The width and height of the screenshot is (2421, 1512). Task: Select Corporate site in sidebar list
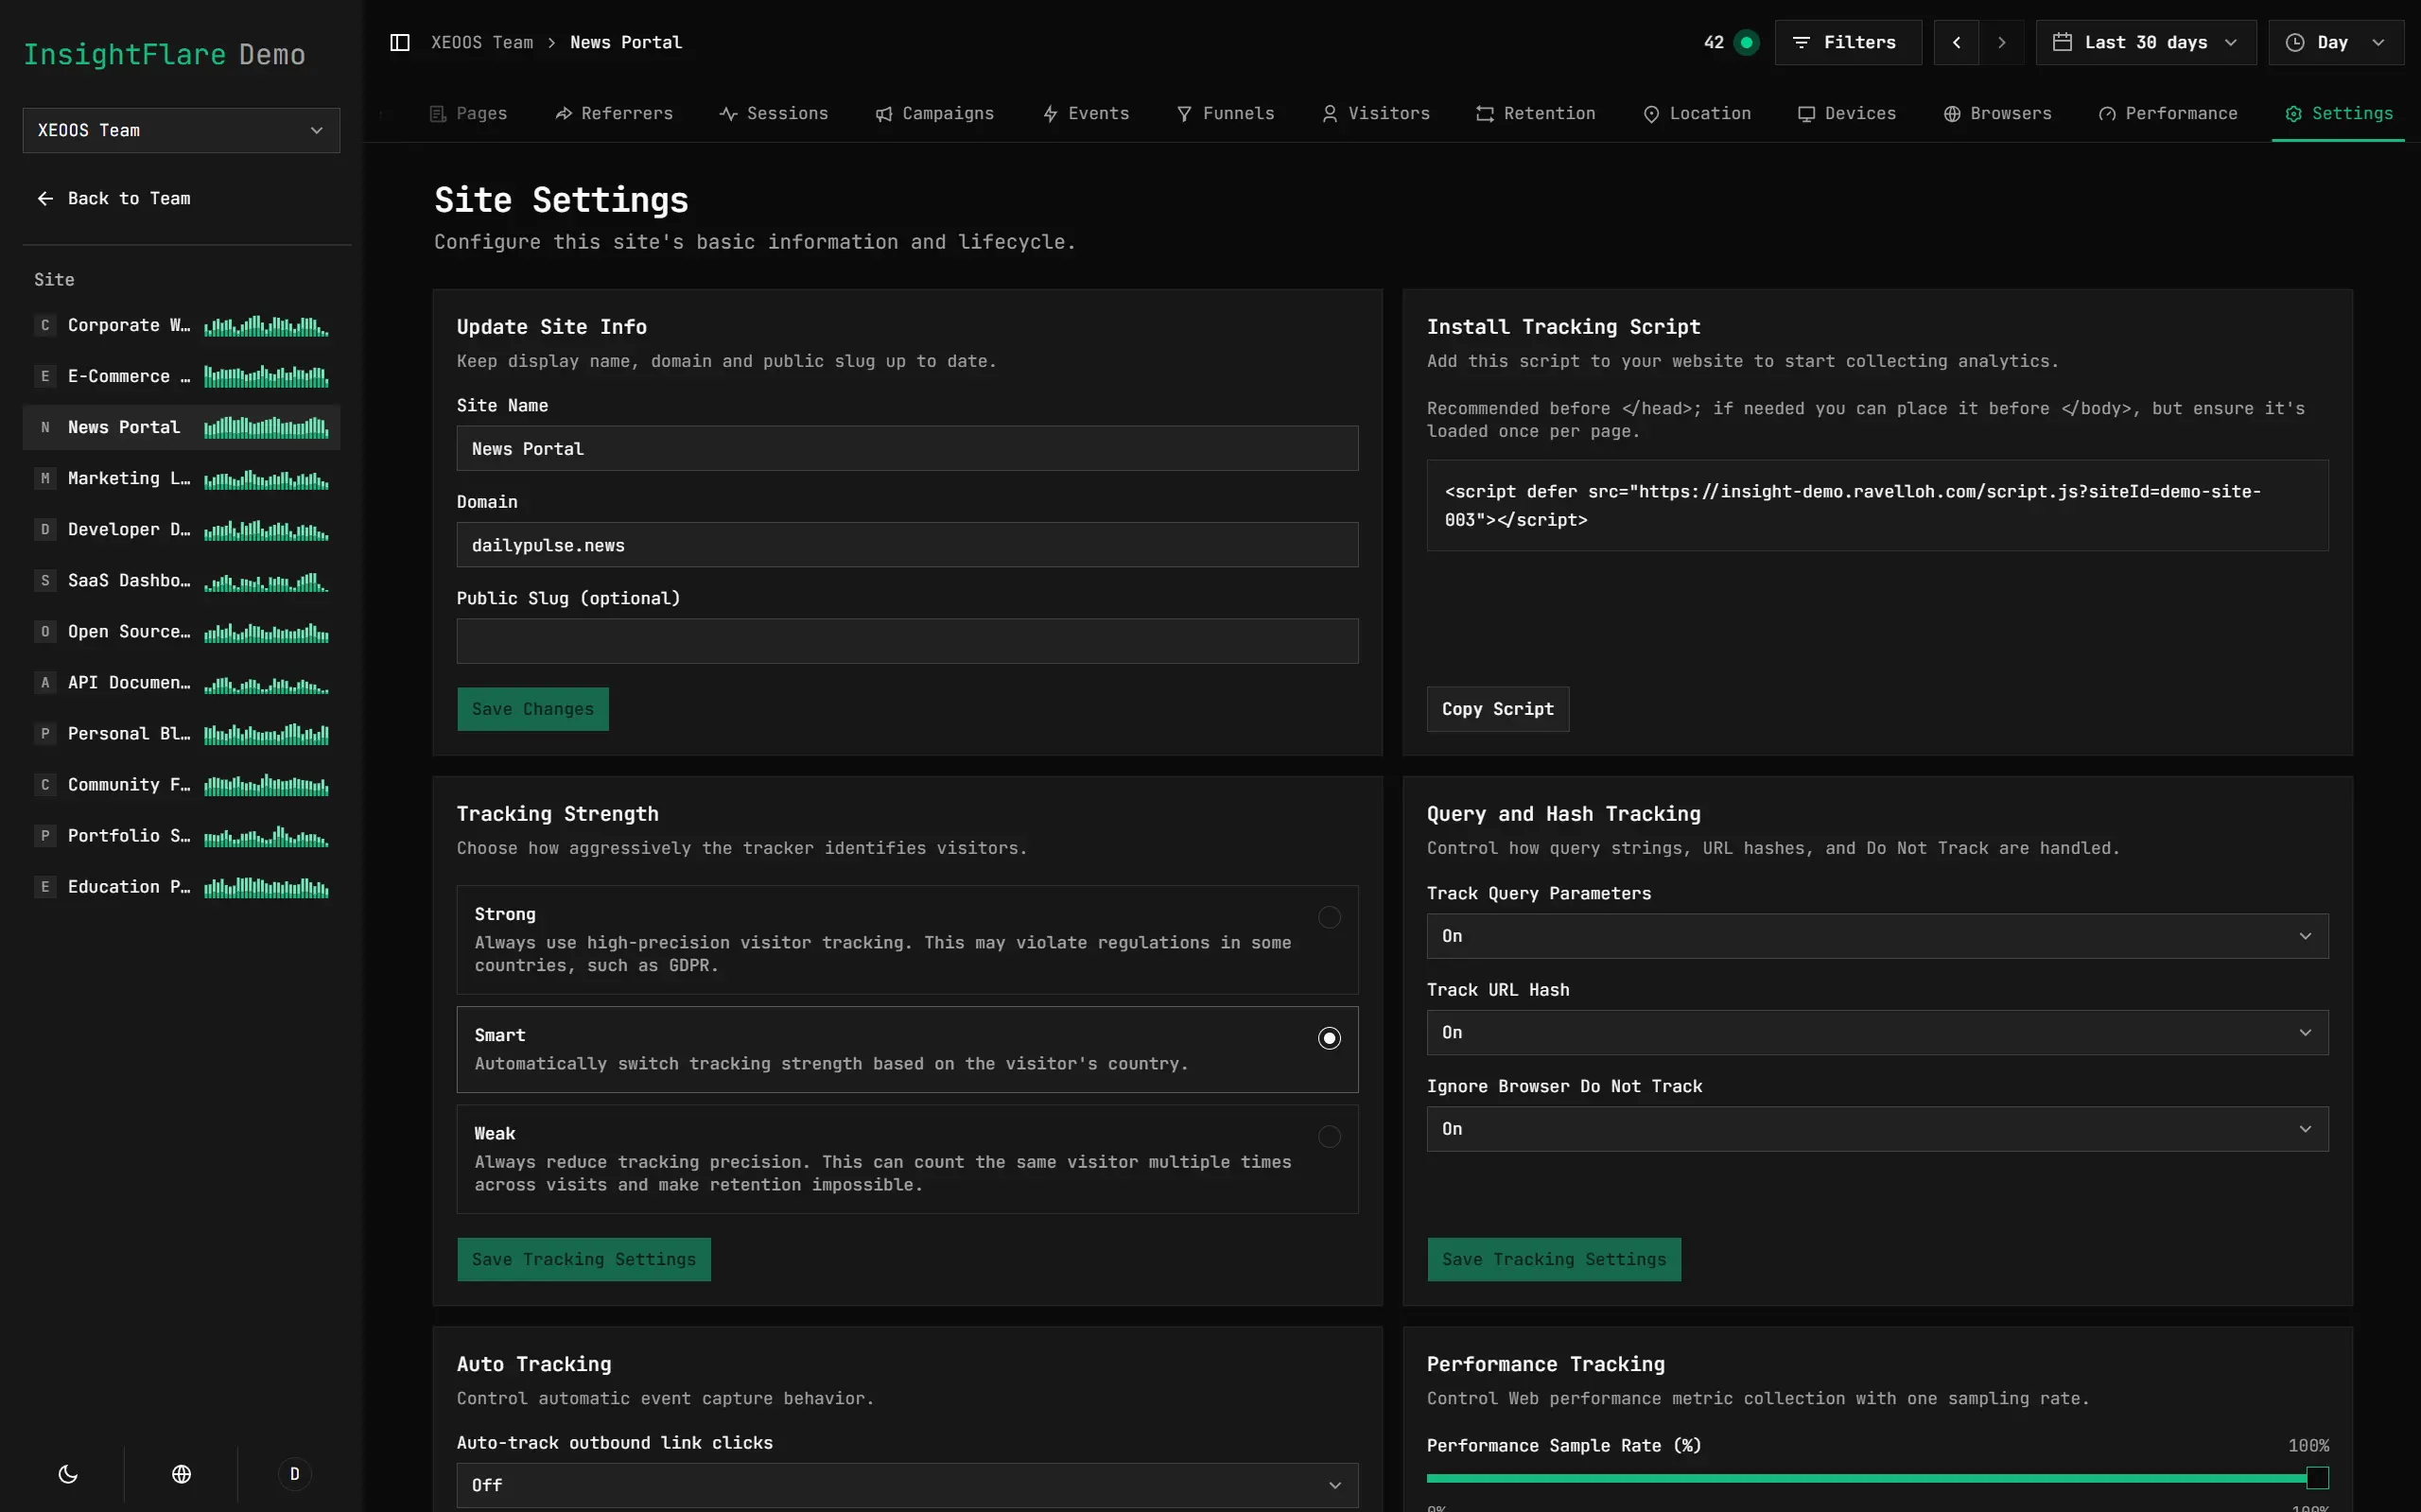click(181, 325)
